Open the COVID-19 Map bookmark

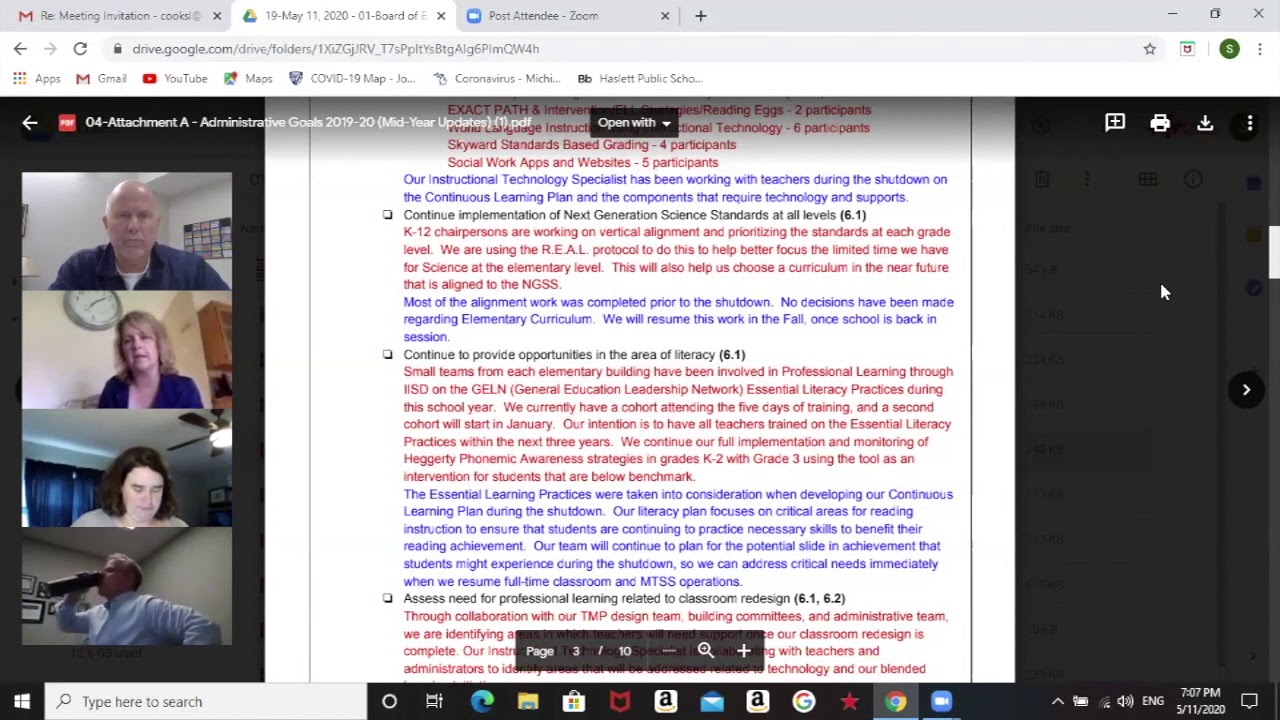(352, 78)
